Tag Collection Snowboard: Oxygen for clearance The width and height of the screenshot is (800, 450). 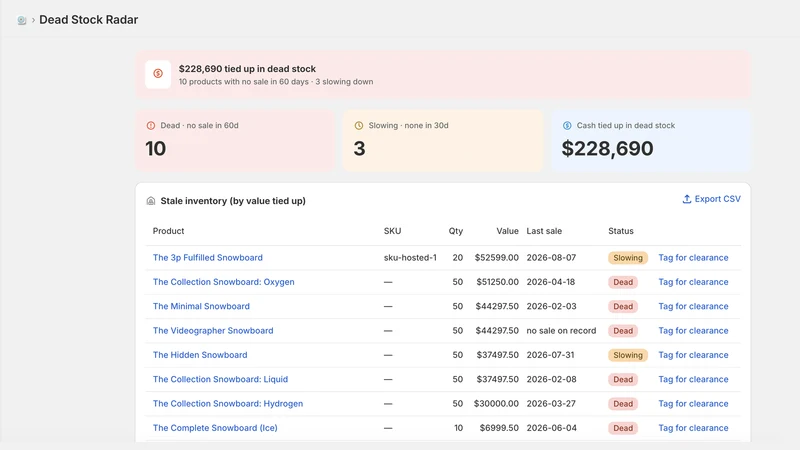click(x=693, y=282)
